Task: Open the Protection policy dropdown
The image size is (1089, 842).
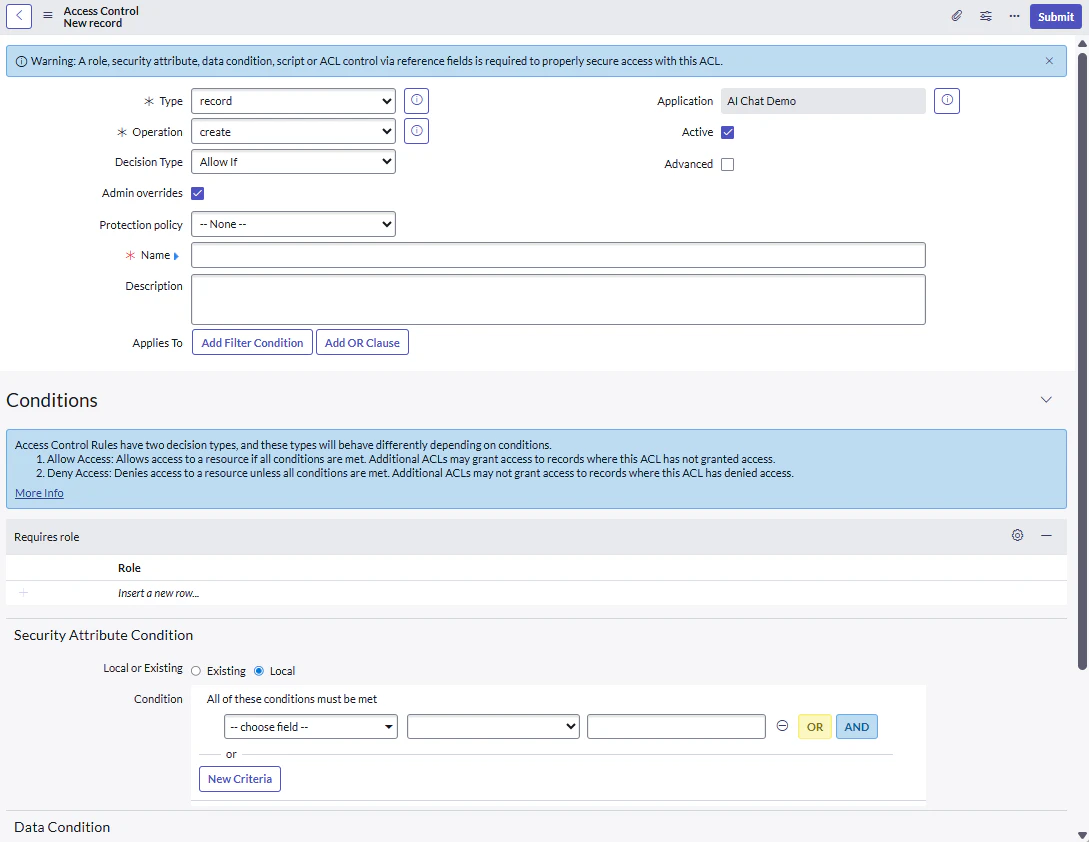Action: [x=293, y=224]
